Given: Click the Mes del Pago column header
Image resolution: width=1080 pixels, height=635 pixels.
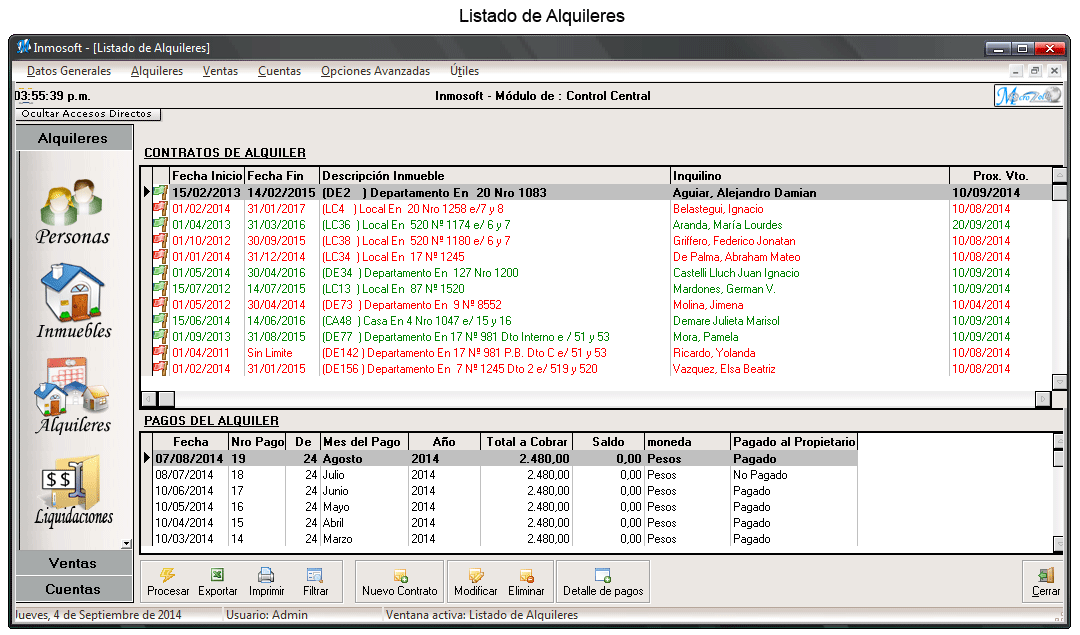Looking at the screenshot, I should click(x=364, y=441).
